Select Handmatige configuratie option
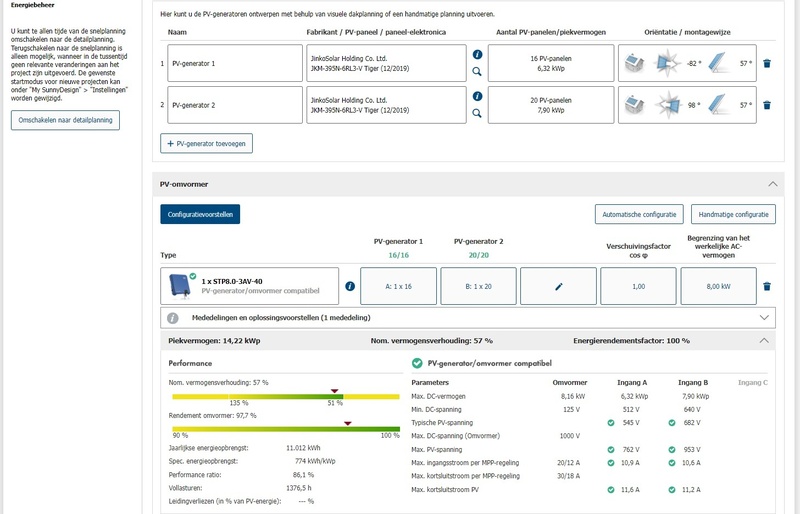Image resolution: width=800 pixels, height=514 pixels. pyautogui.click(x=734, y=214)
